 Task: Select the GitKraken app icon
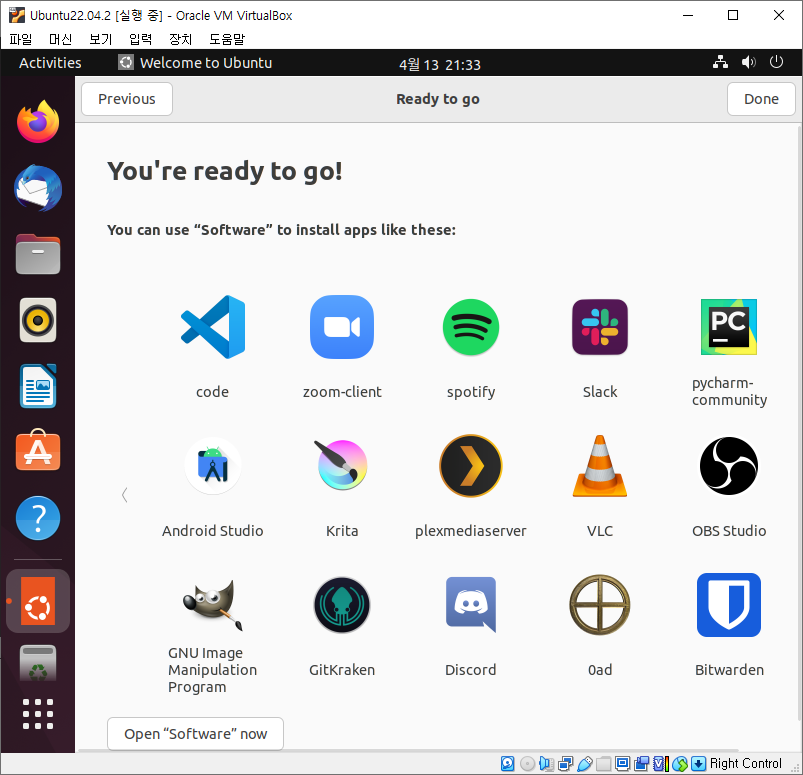click(342, 605)
